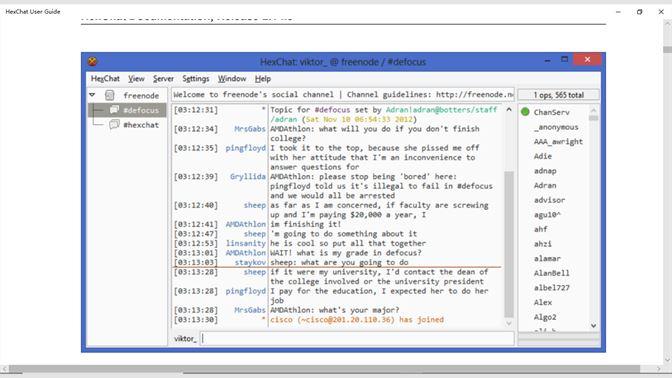
Task: Select AlanBell in the user list
Action: click(552, 273)
